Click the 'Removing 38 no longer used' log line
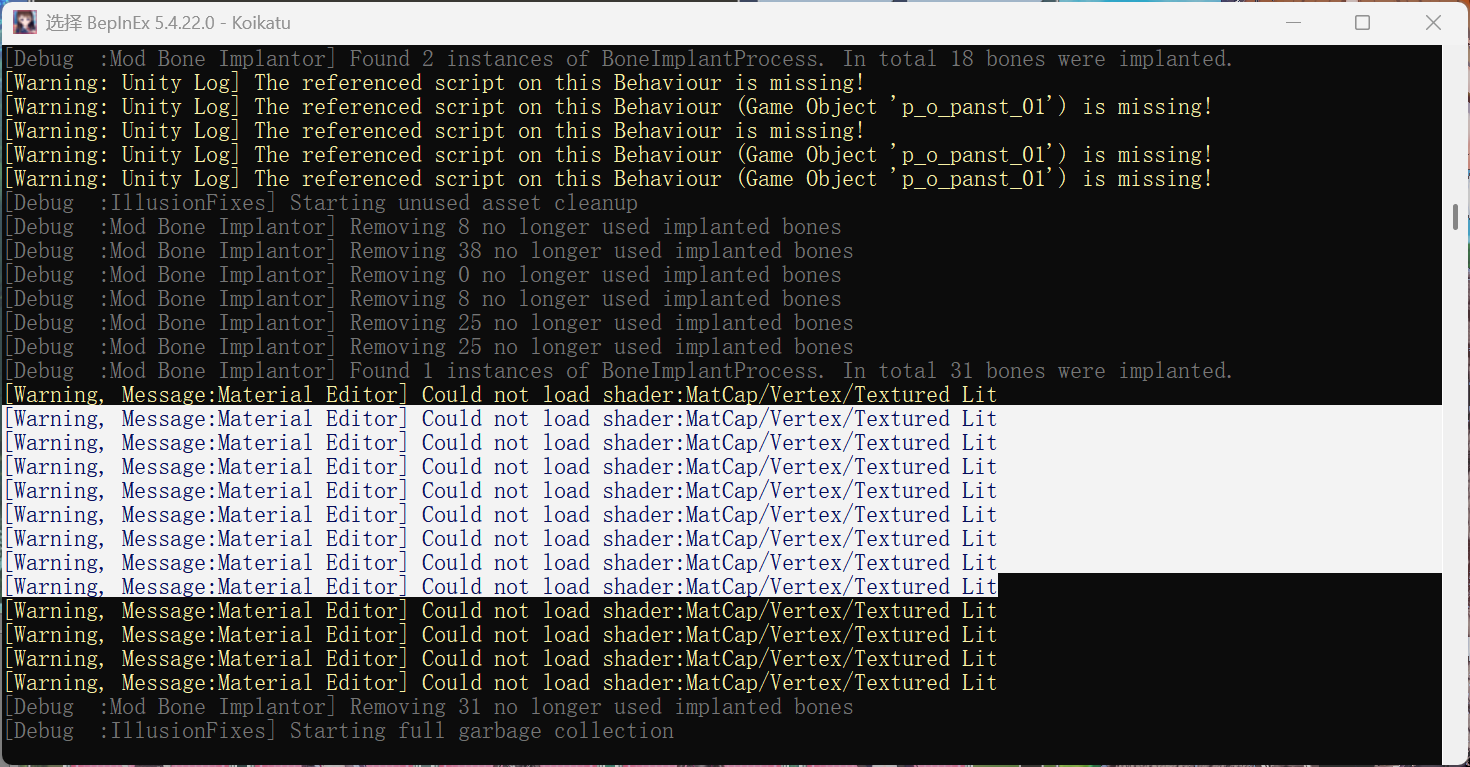This screenshot has width=1470, height=767. click(x=600, y=251)
